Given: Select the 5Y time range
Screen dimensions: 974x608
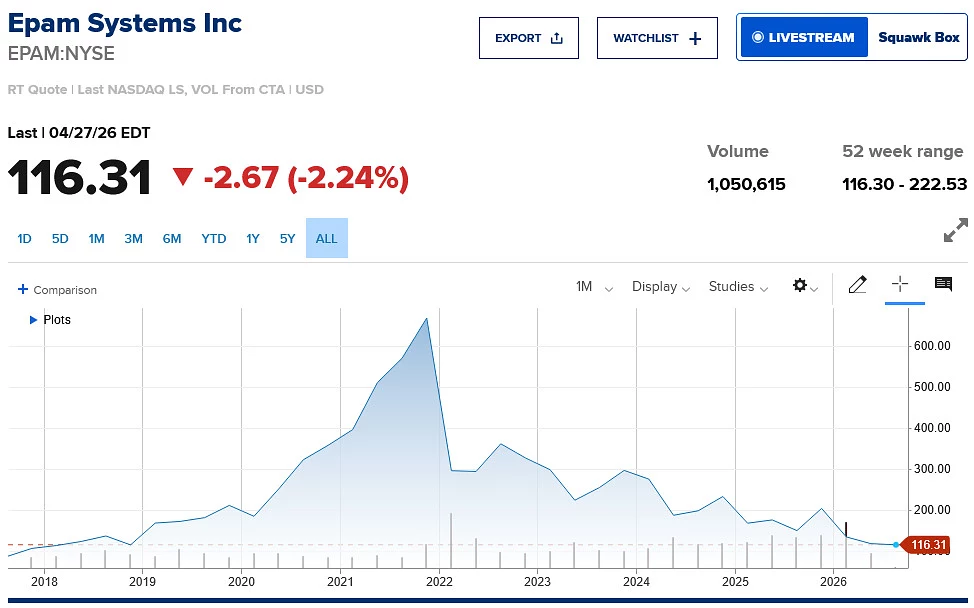Looking at the screenshot, I should point(288,239).
